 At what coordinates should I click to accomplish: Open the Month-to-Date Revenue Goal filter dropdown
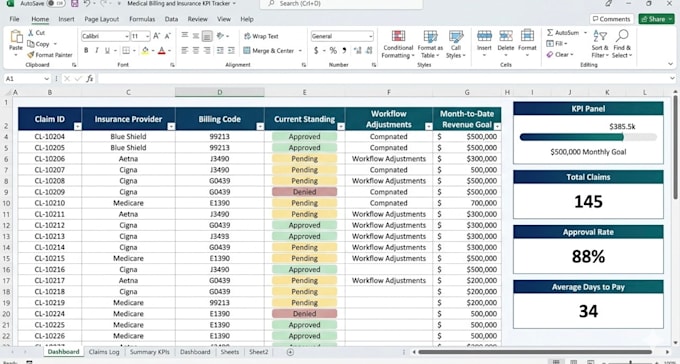[x=497, y=127]
